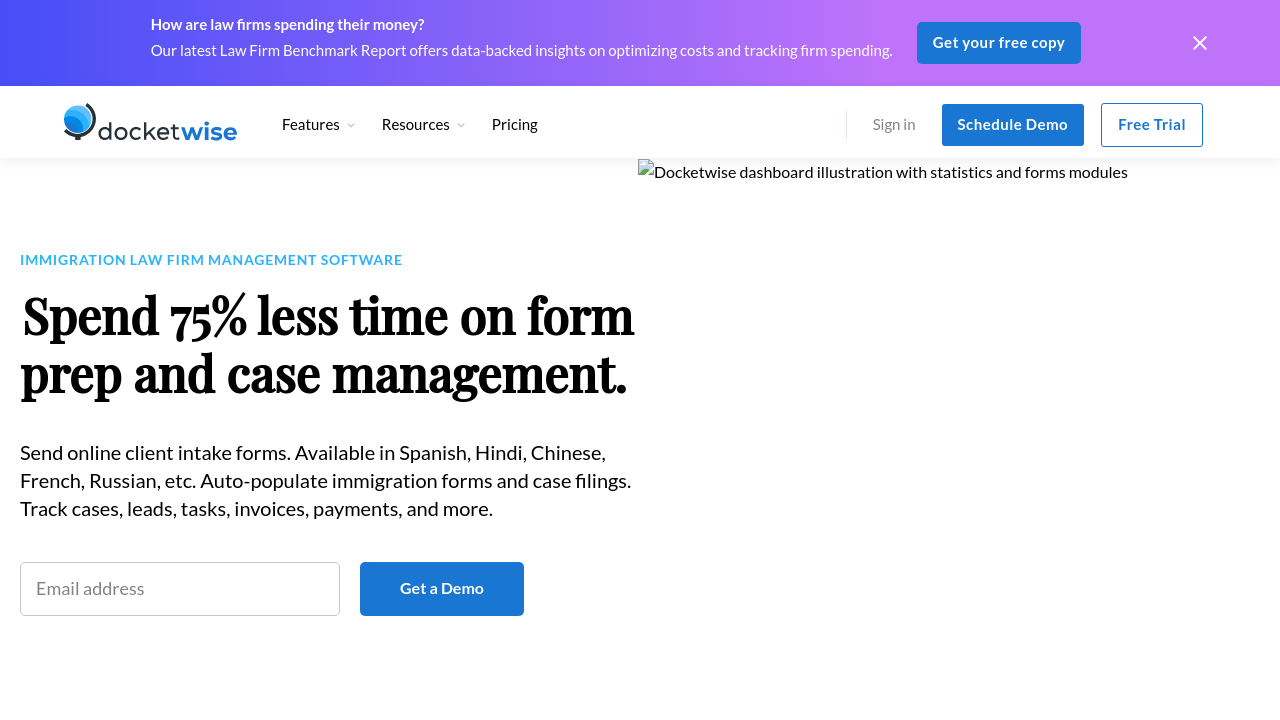Click the paragraph about online client intake forms

[x=325, y=481]
